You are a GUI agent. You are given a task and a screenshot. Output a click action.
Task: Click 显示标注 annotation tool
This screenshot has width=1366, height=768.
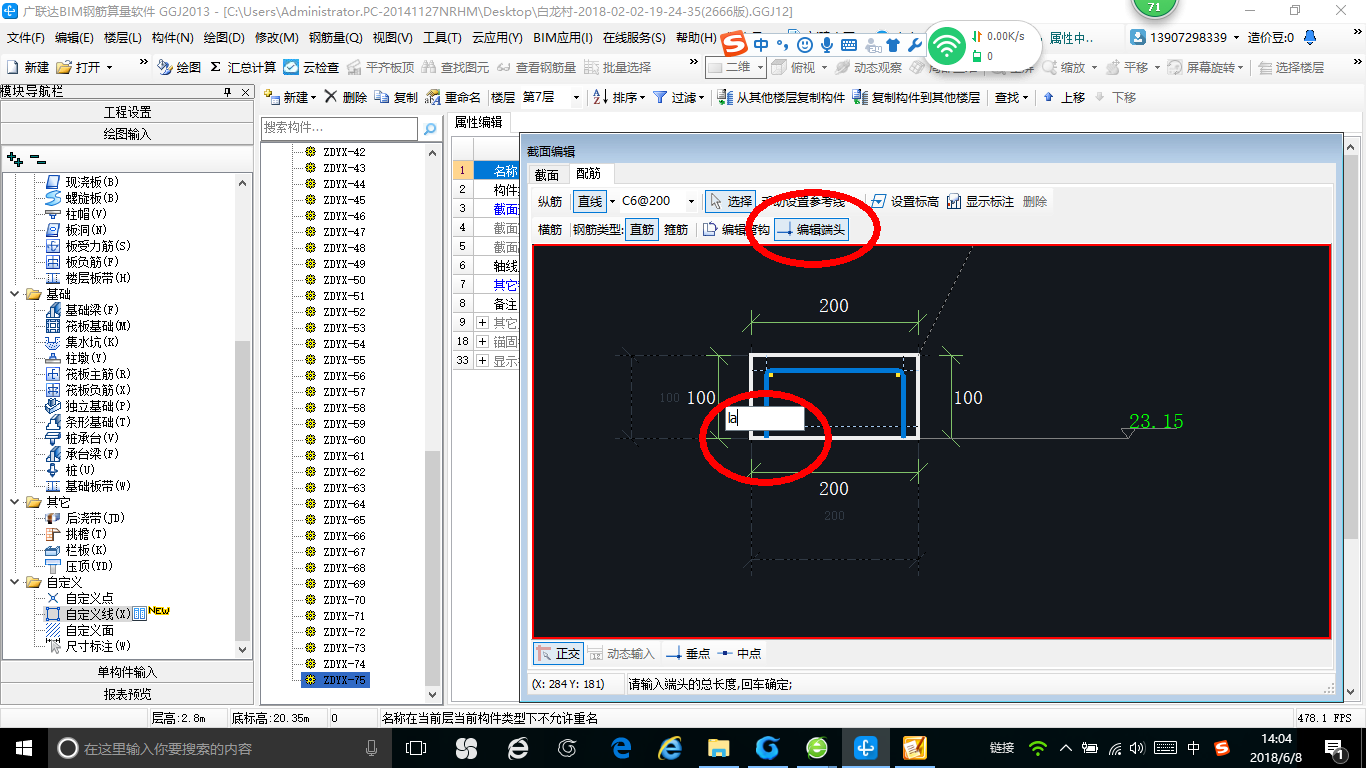tap(980, 201)
